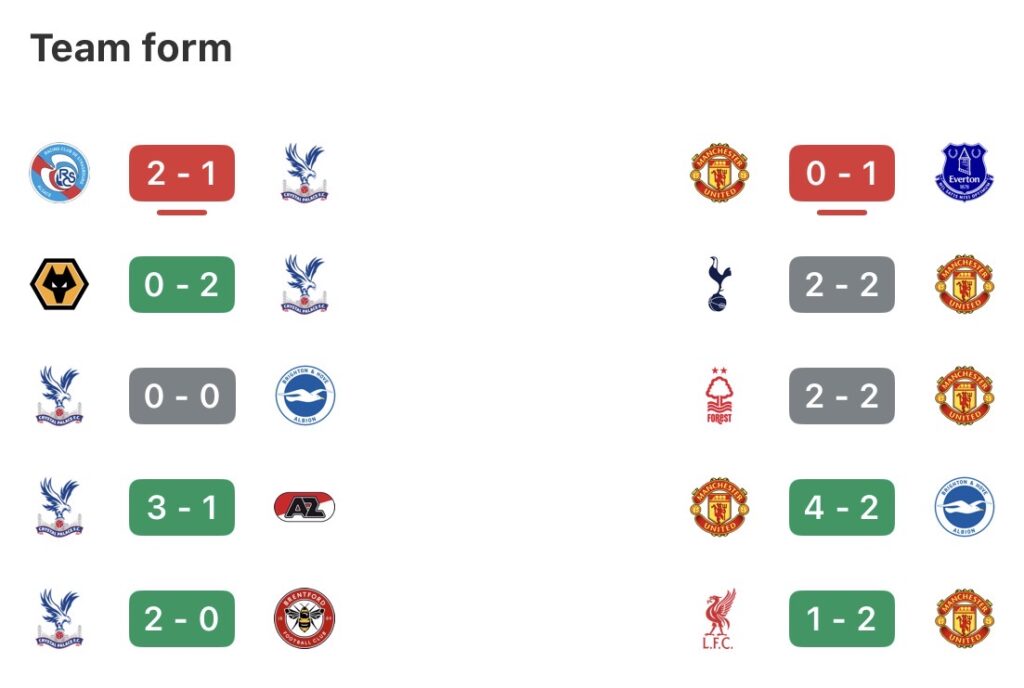Select the Everton club crest
This screenshot has height=688, width=1024.
tap(964, 173)
